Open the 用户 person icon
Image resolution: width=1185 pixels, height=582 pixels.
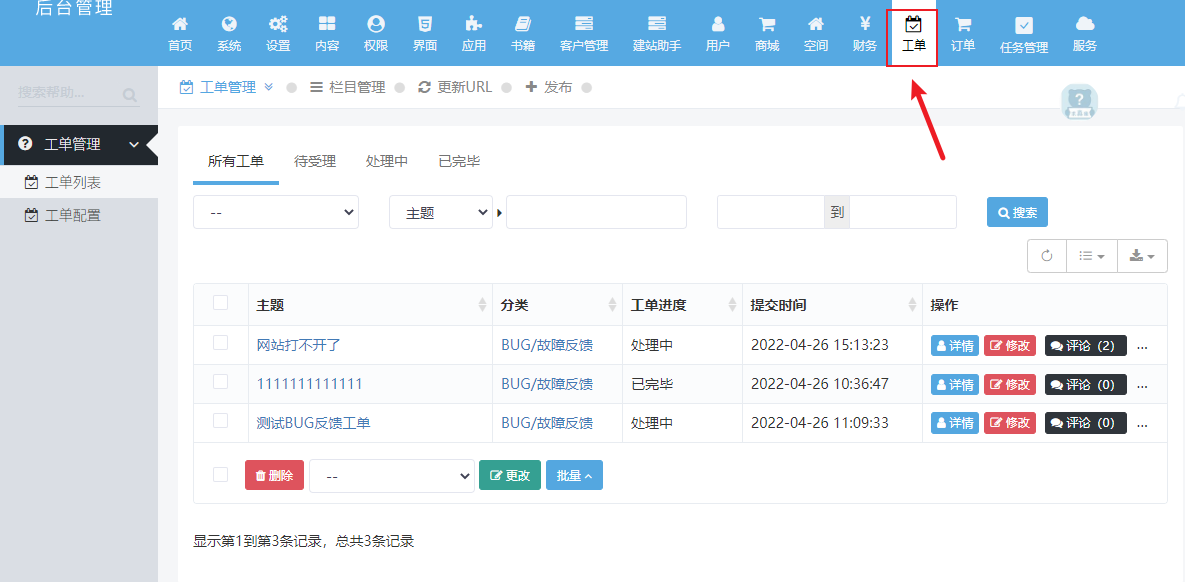pyautogui.click(x=718, y=24)
